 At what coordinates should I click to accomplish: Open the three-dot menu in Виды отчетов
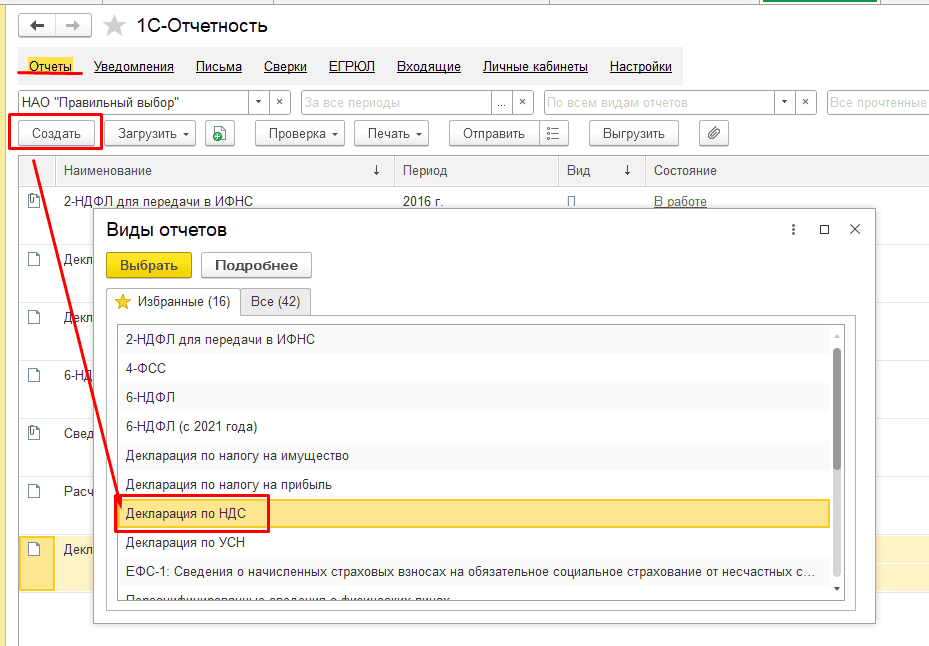(x=793, y=229)
